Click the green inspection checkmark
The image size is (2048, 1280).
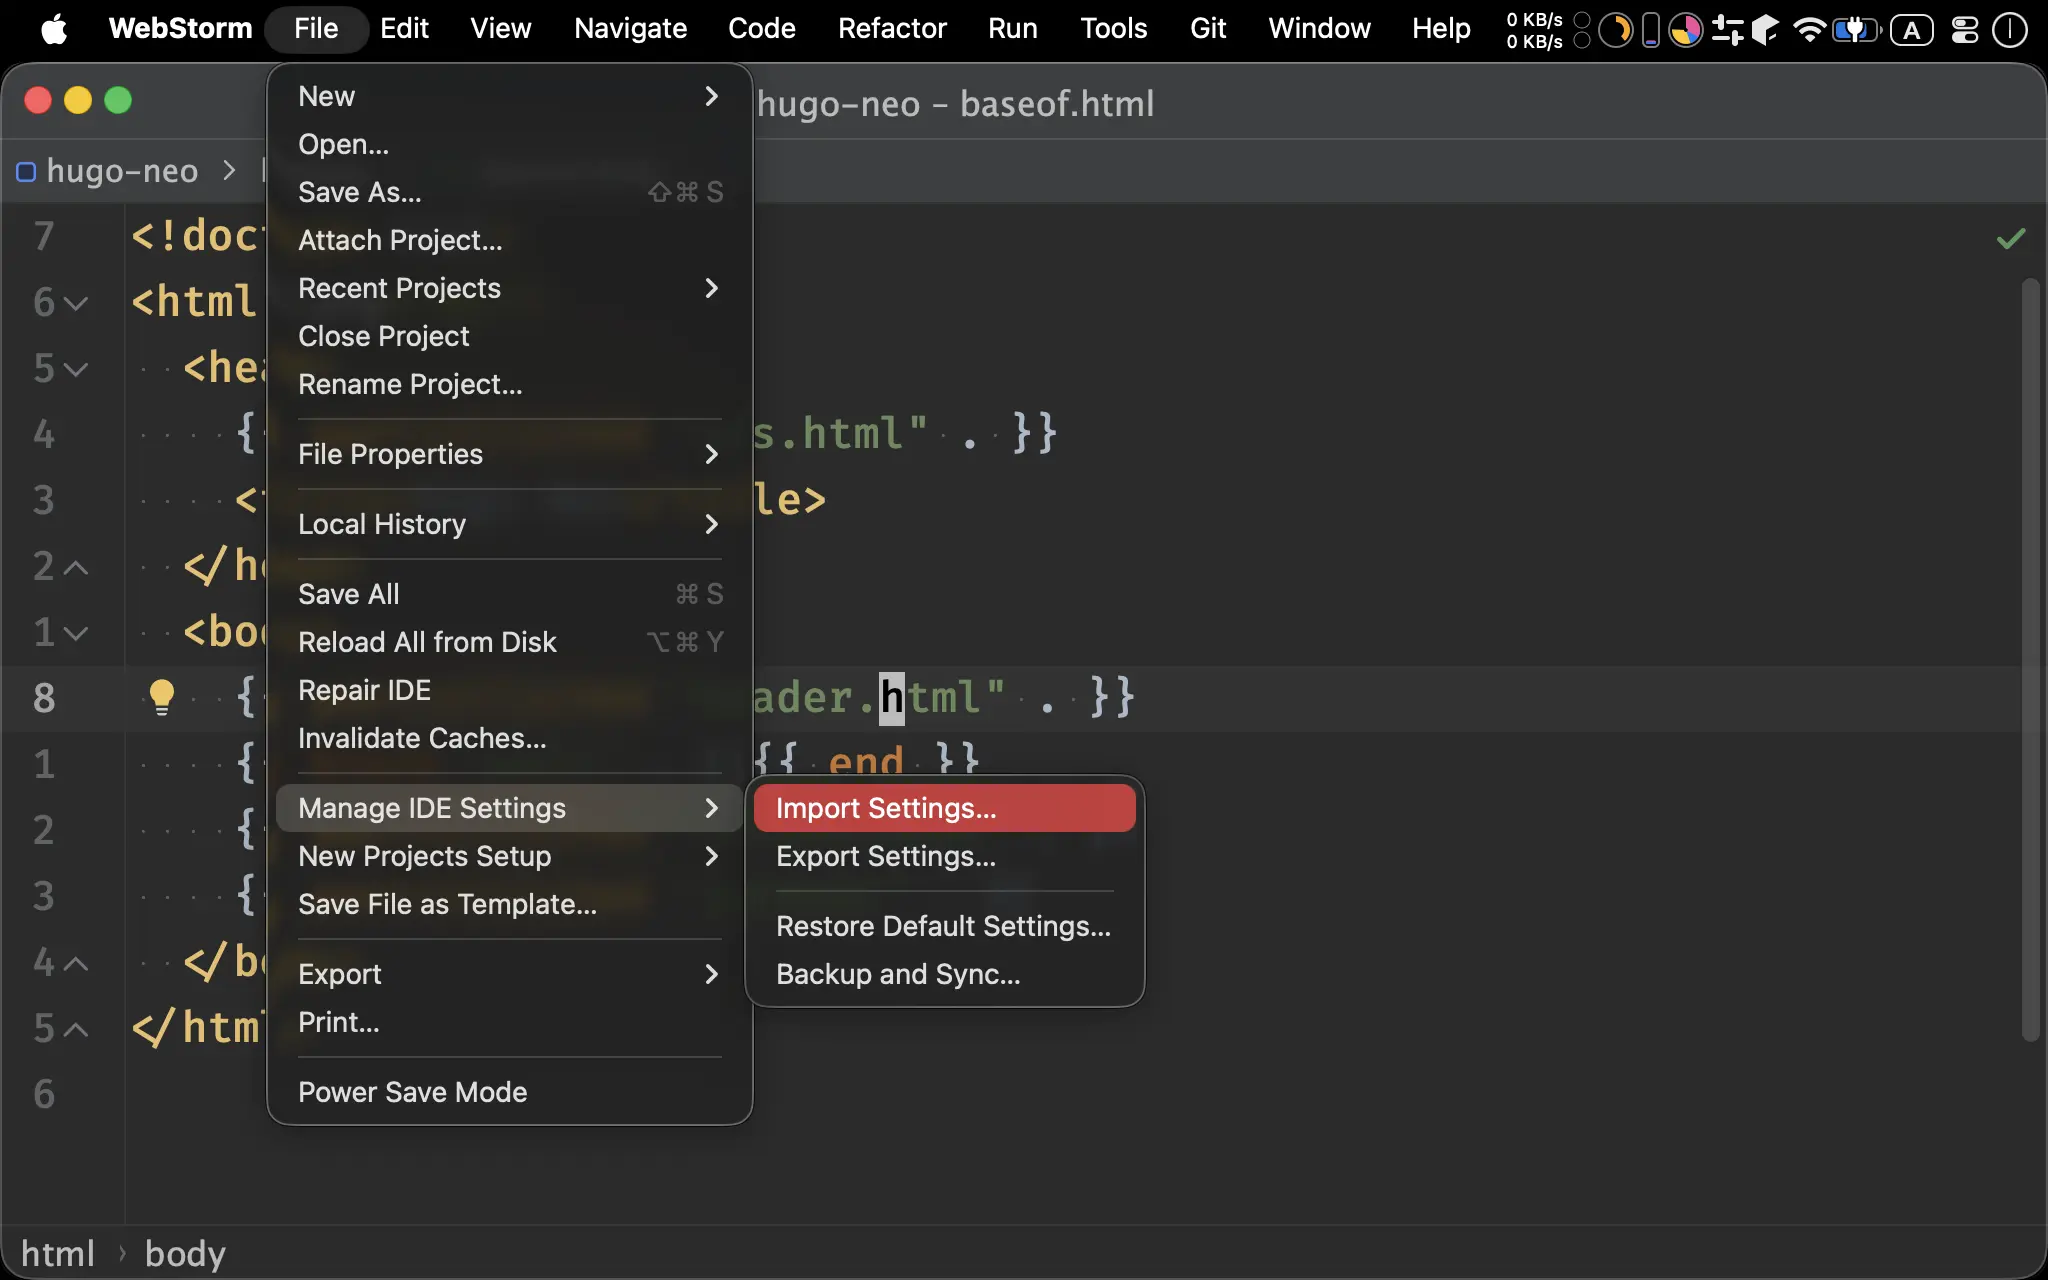[2010, 238]
